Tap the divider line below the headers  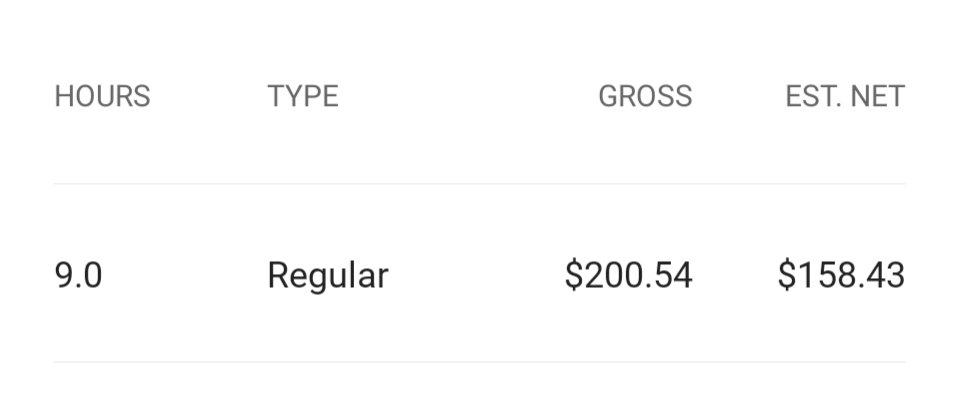480,183
